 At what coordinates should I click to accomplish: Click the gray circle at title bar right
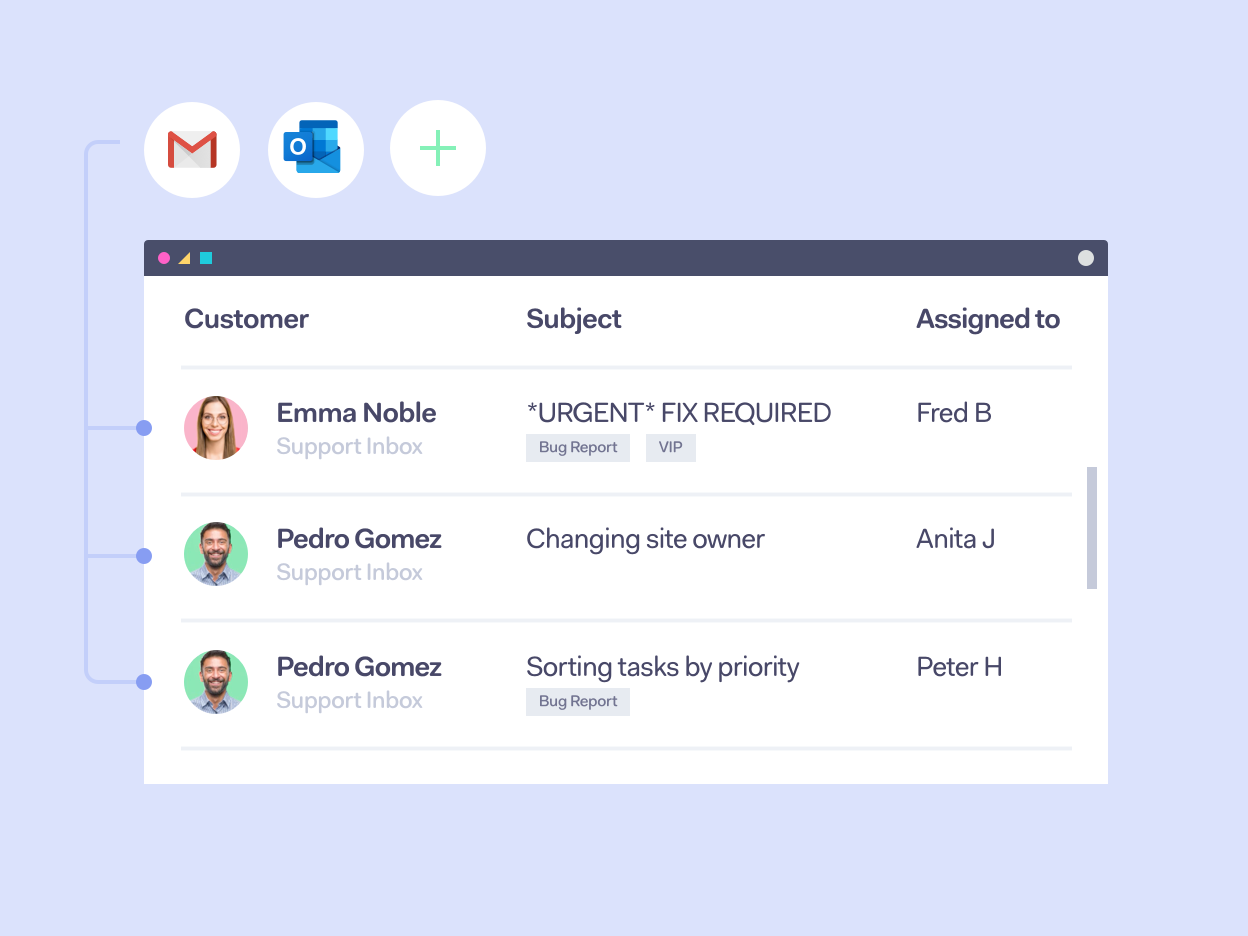pos(1086,258)
